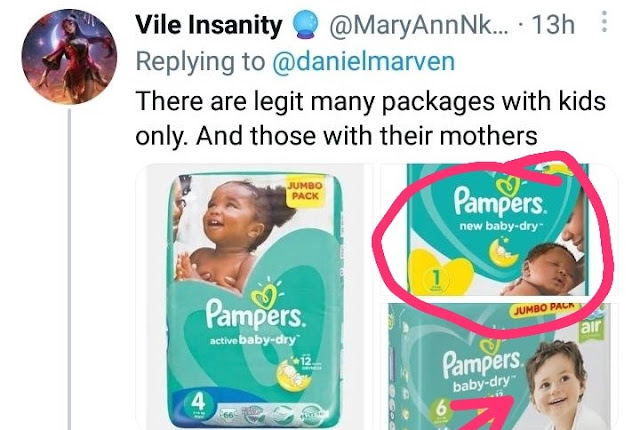Click the Vile Insanity display name
This screenshot has height=430, width=640.
209,24
